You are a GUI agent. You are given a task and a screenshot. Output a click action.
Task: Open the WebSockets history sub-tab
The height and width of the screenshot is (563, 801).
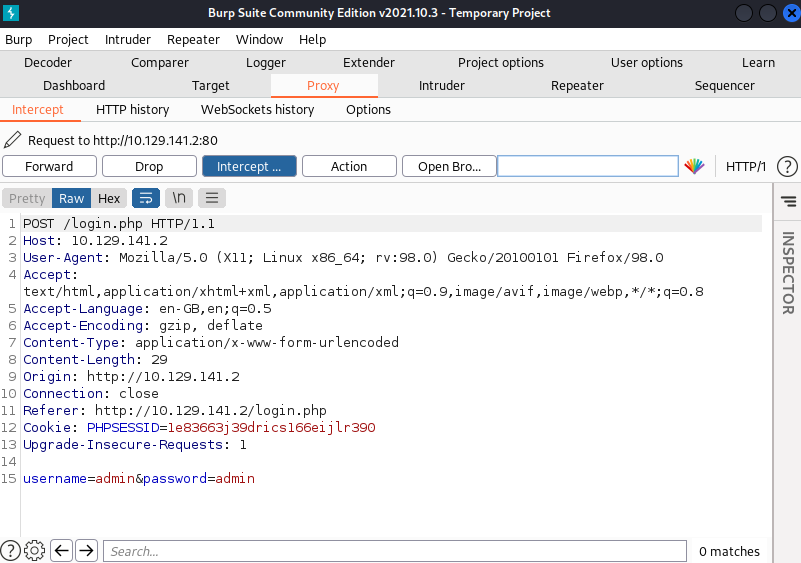pyautogui.click(x=257, y=109)
